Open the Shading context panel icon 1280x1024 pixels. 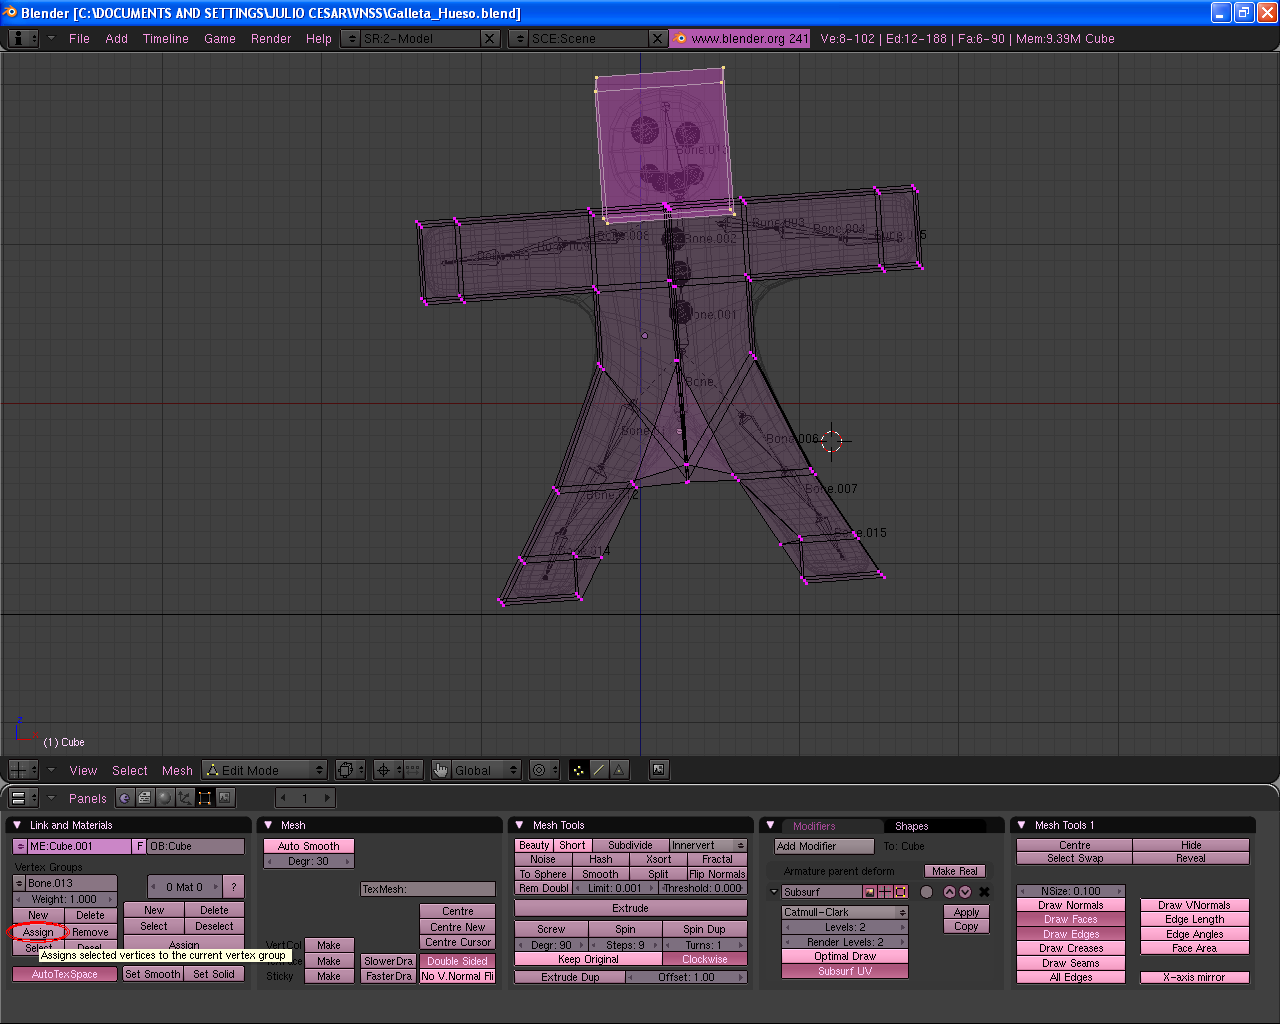coord(165,797)
